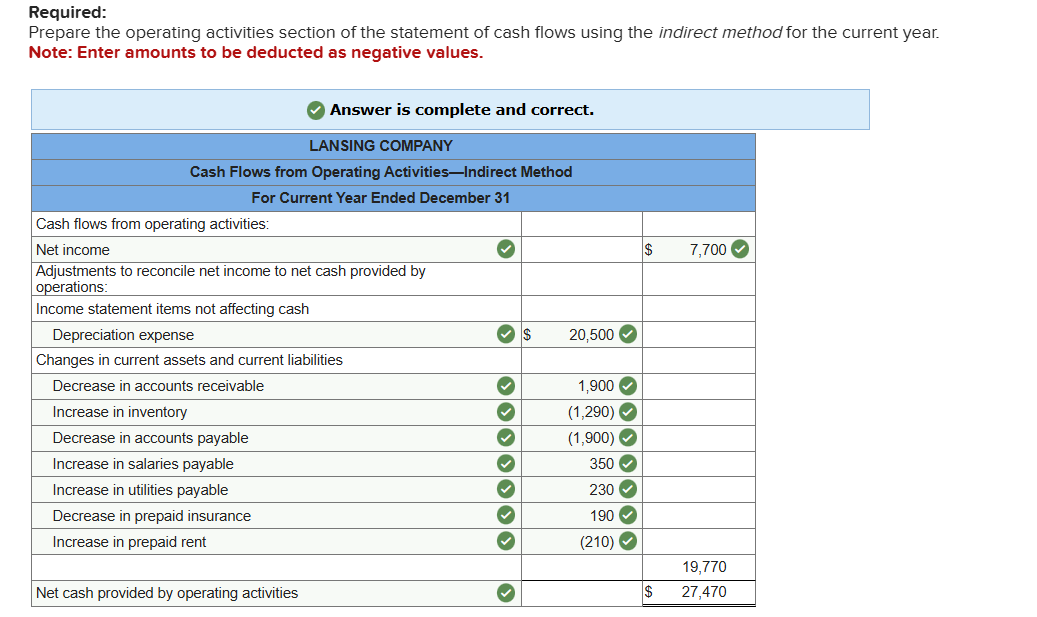Select the prepaid insurance amount 190

(x=602, y=516)
